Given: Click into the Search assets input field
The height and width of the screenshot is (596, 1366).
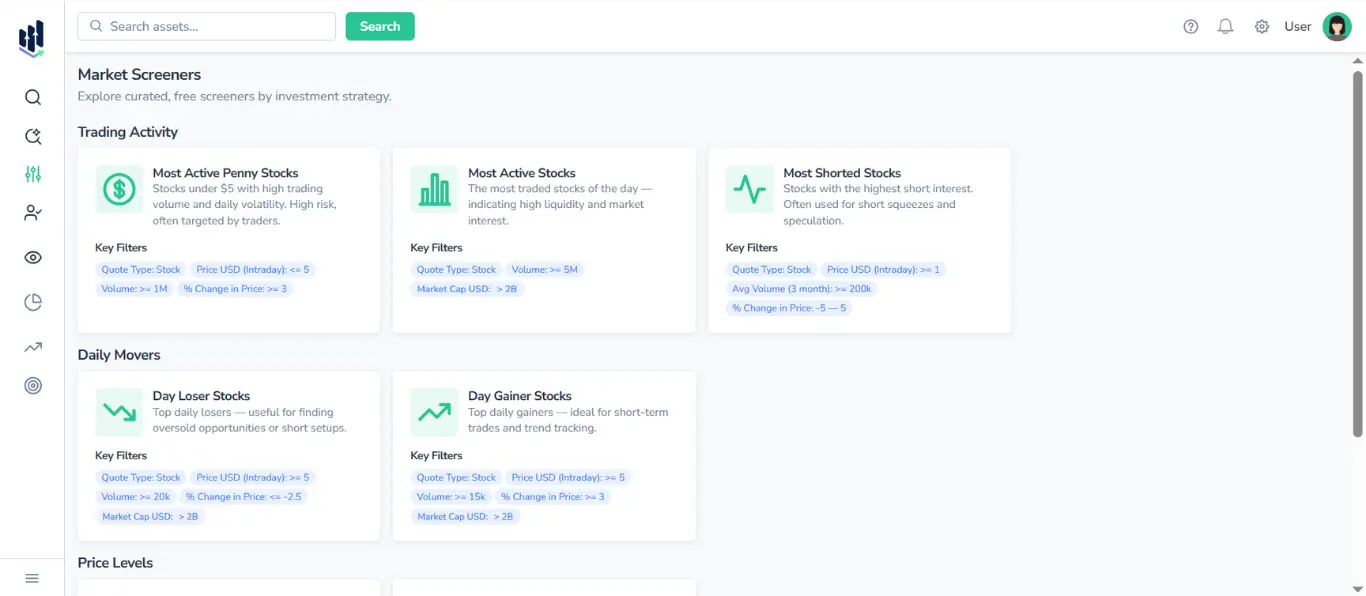Looking at the screenshot, I should (205, 26).
